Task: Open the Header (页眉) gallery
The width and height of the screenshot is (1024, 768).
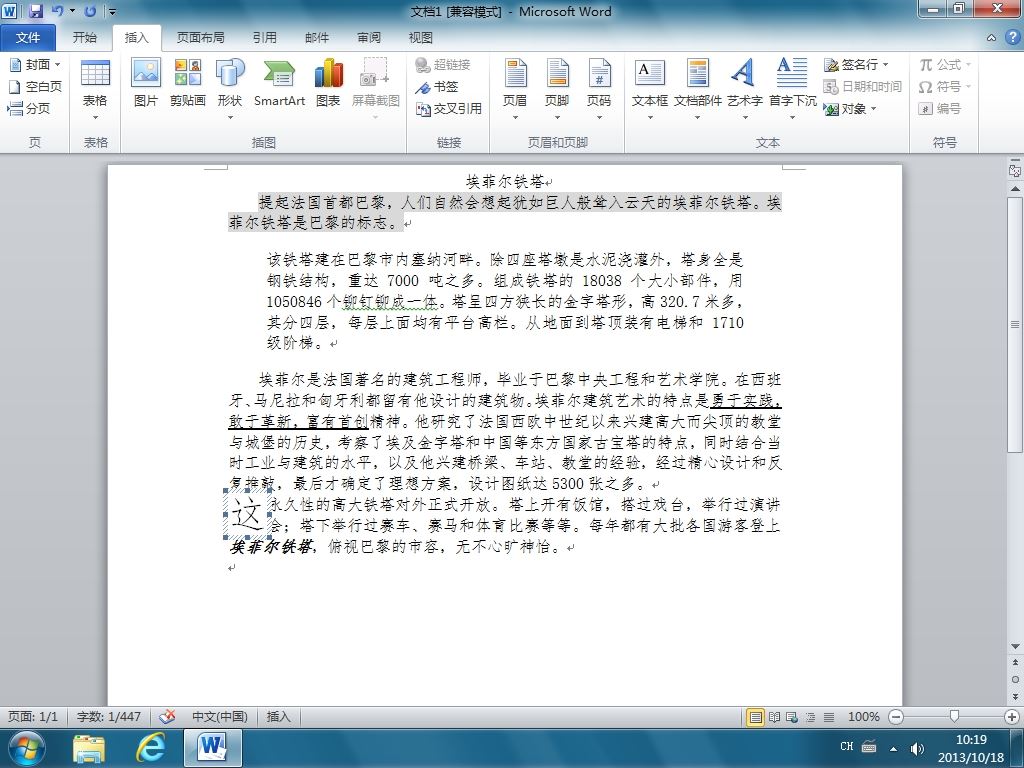Action: tap(515, 90)
